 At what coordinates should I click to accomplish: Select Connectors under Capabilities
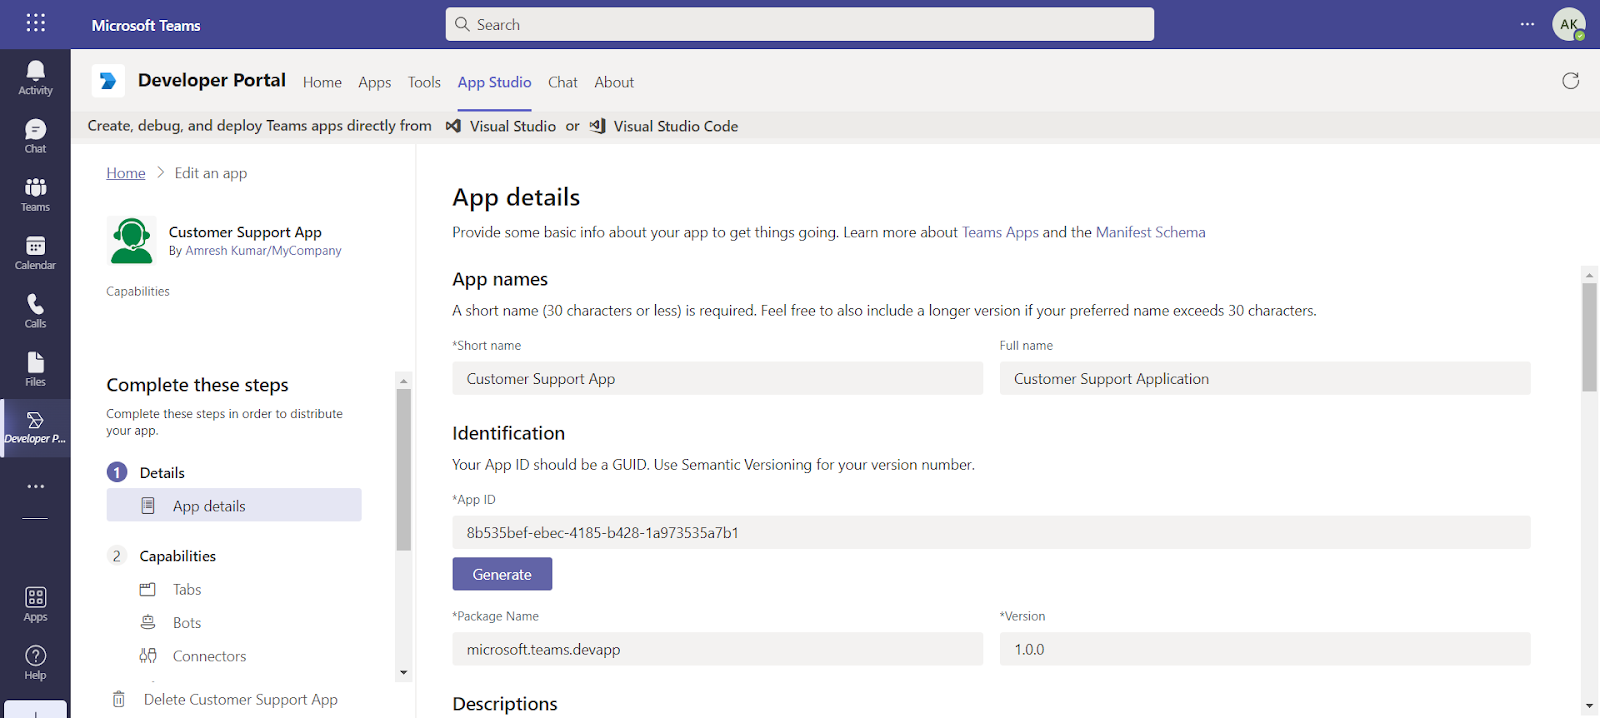coord(209,656)
